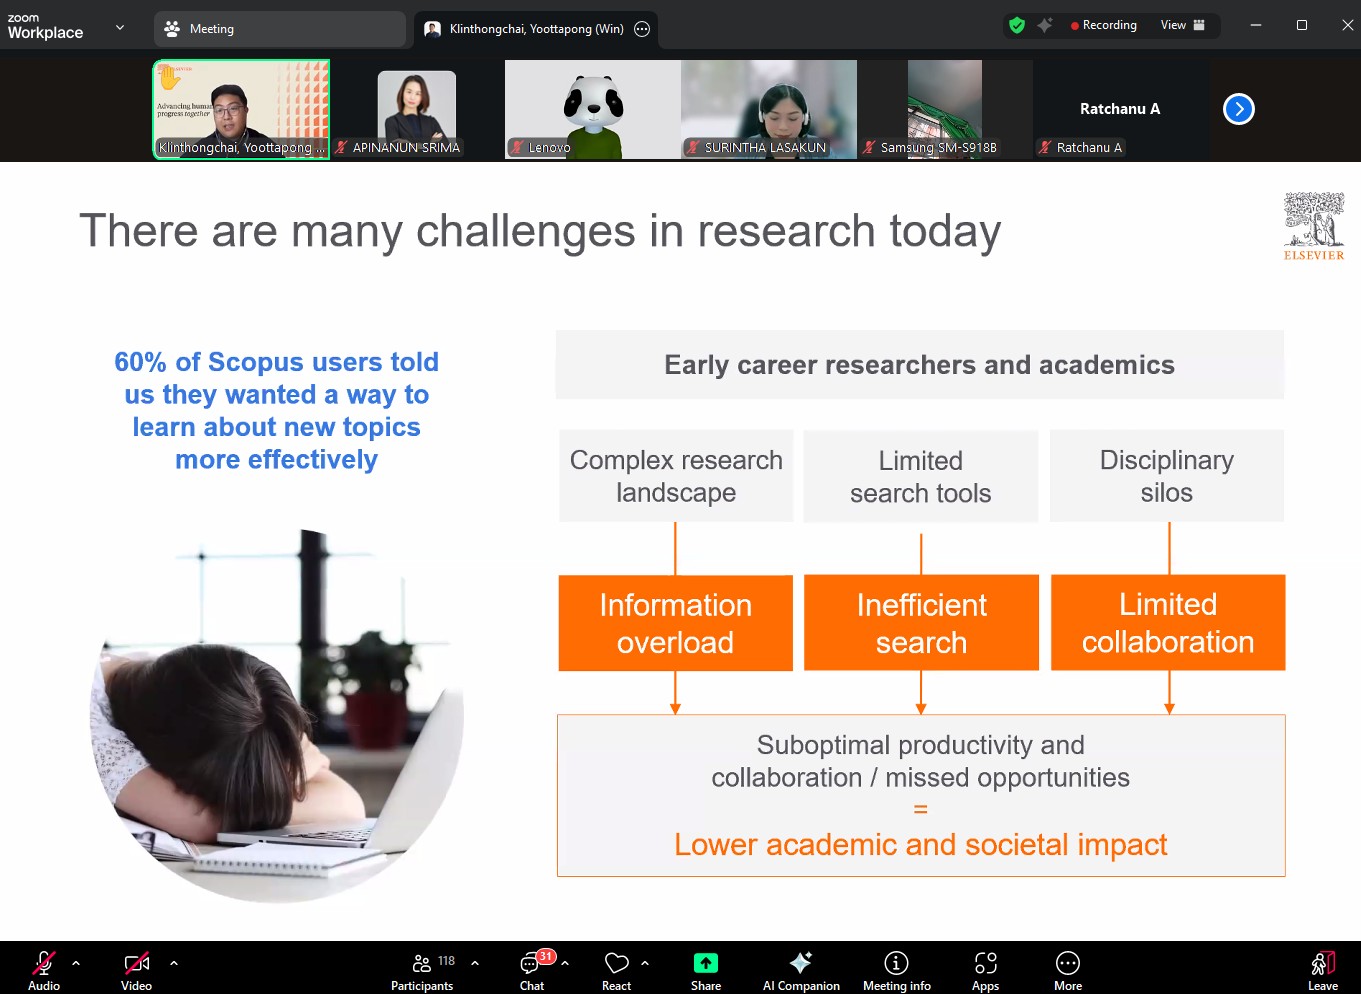Turn on camera with the Video button
The image size is (1361, 994).
[136, 970]
